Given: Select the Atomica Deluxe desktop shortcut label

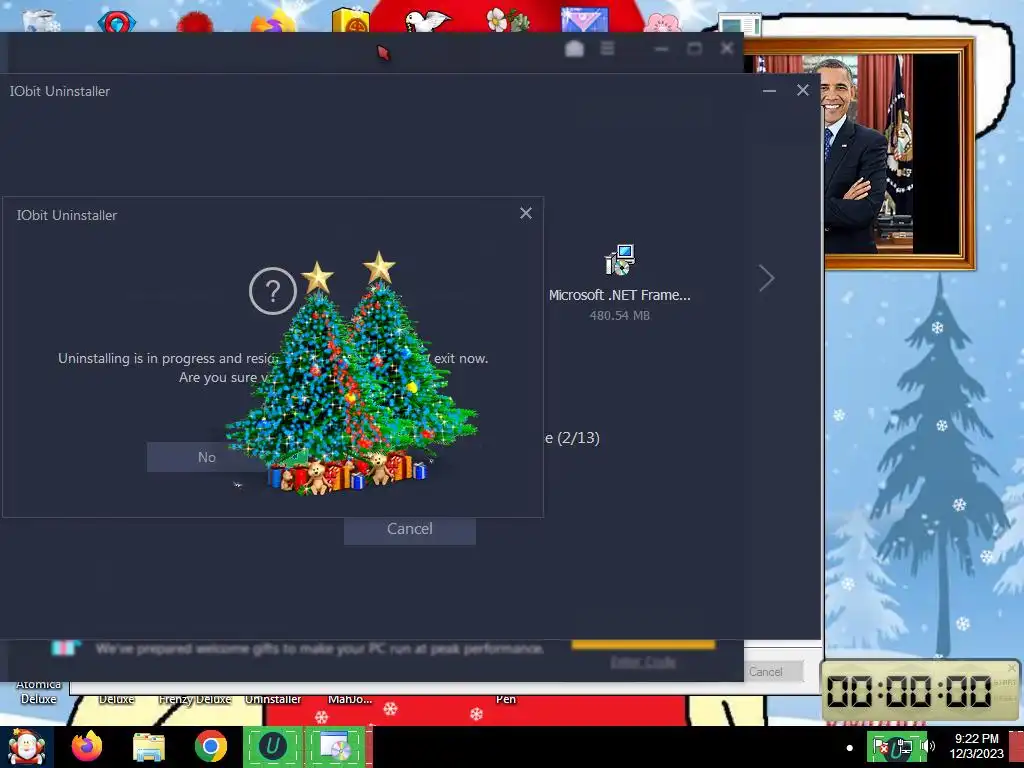Looking at the screenshot, I should tap(39, 692).
